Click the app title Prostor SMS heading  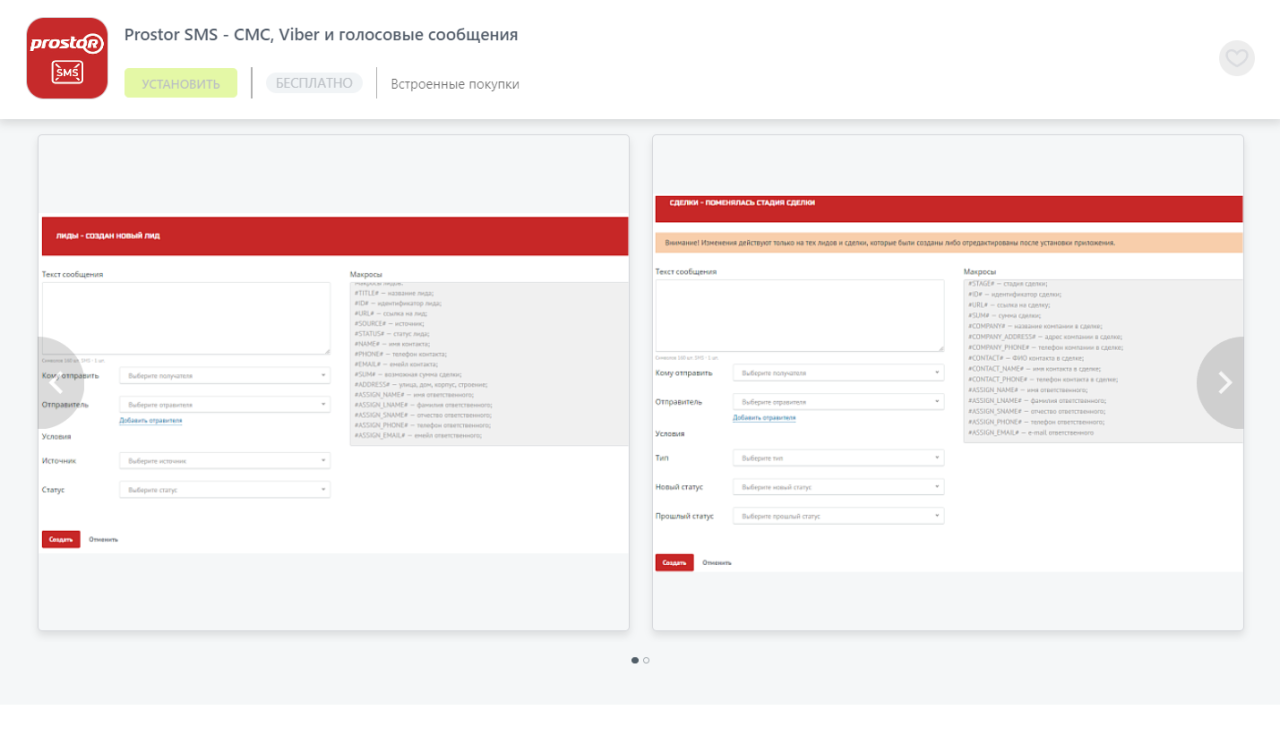point(321,35)
